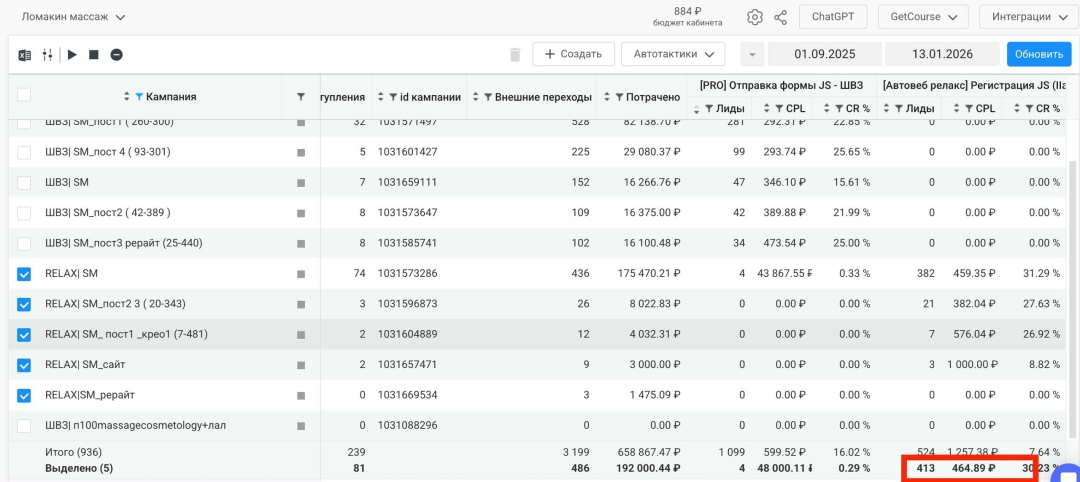Filter icon on Внешние переходы column

(488, 97)
